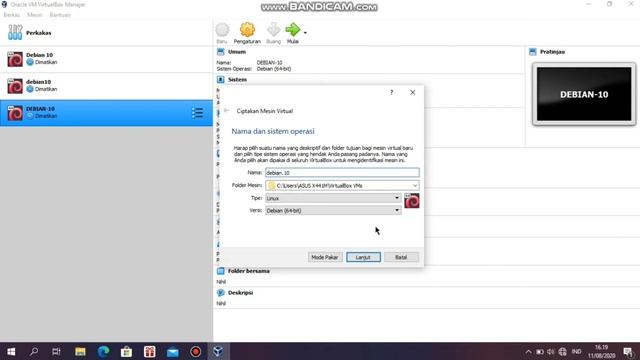
Task: Expand the Folder Mesin path combo box
Action: click(415, 185)
